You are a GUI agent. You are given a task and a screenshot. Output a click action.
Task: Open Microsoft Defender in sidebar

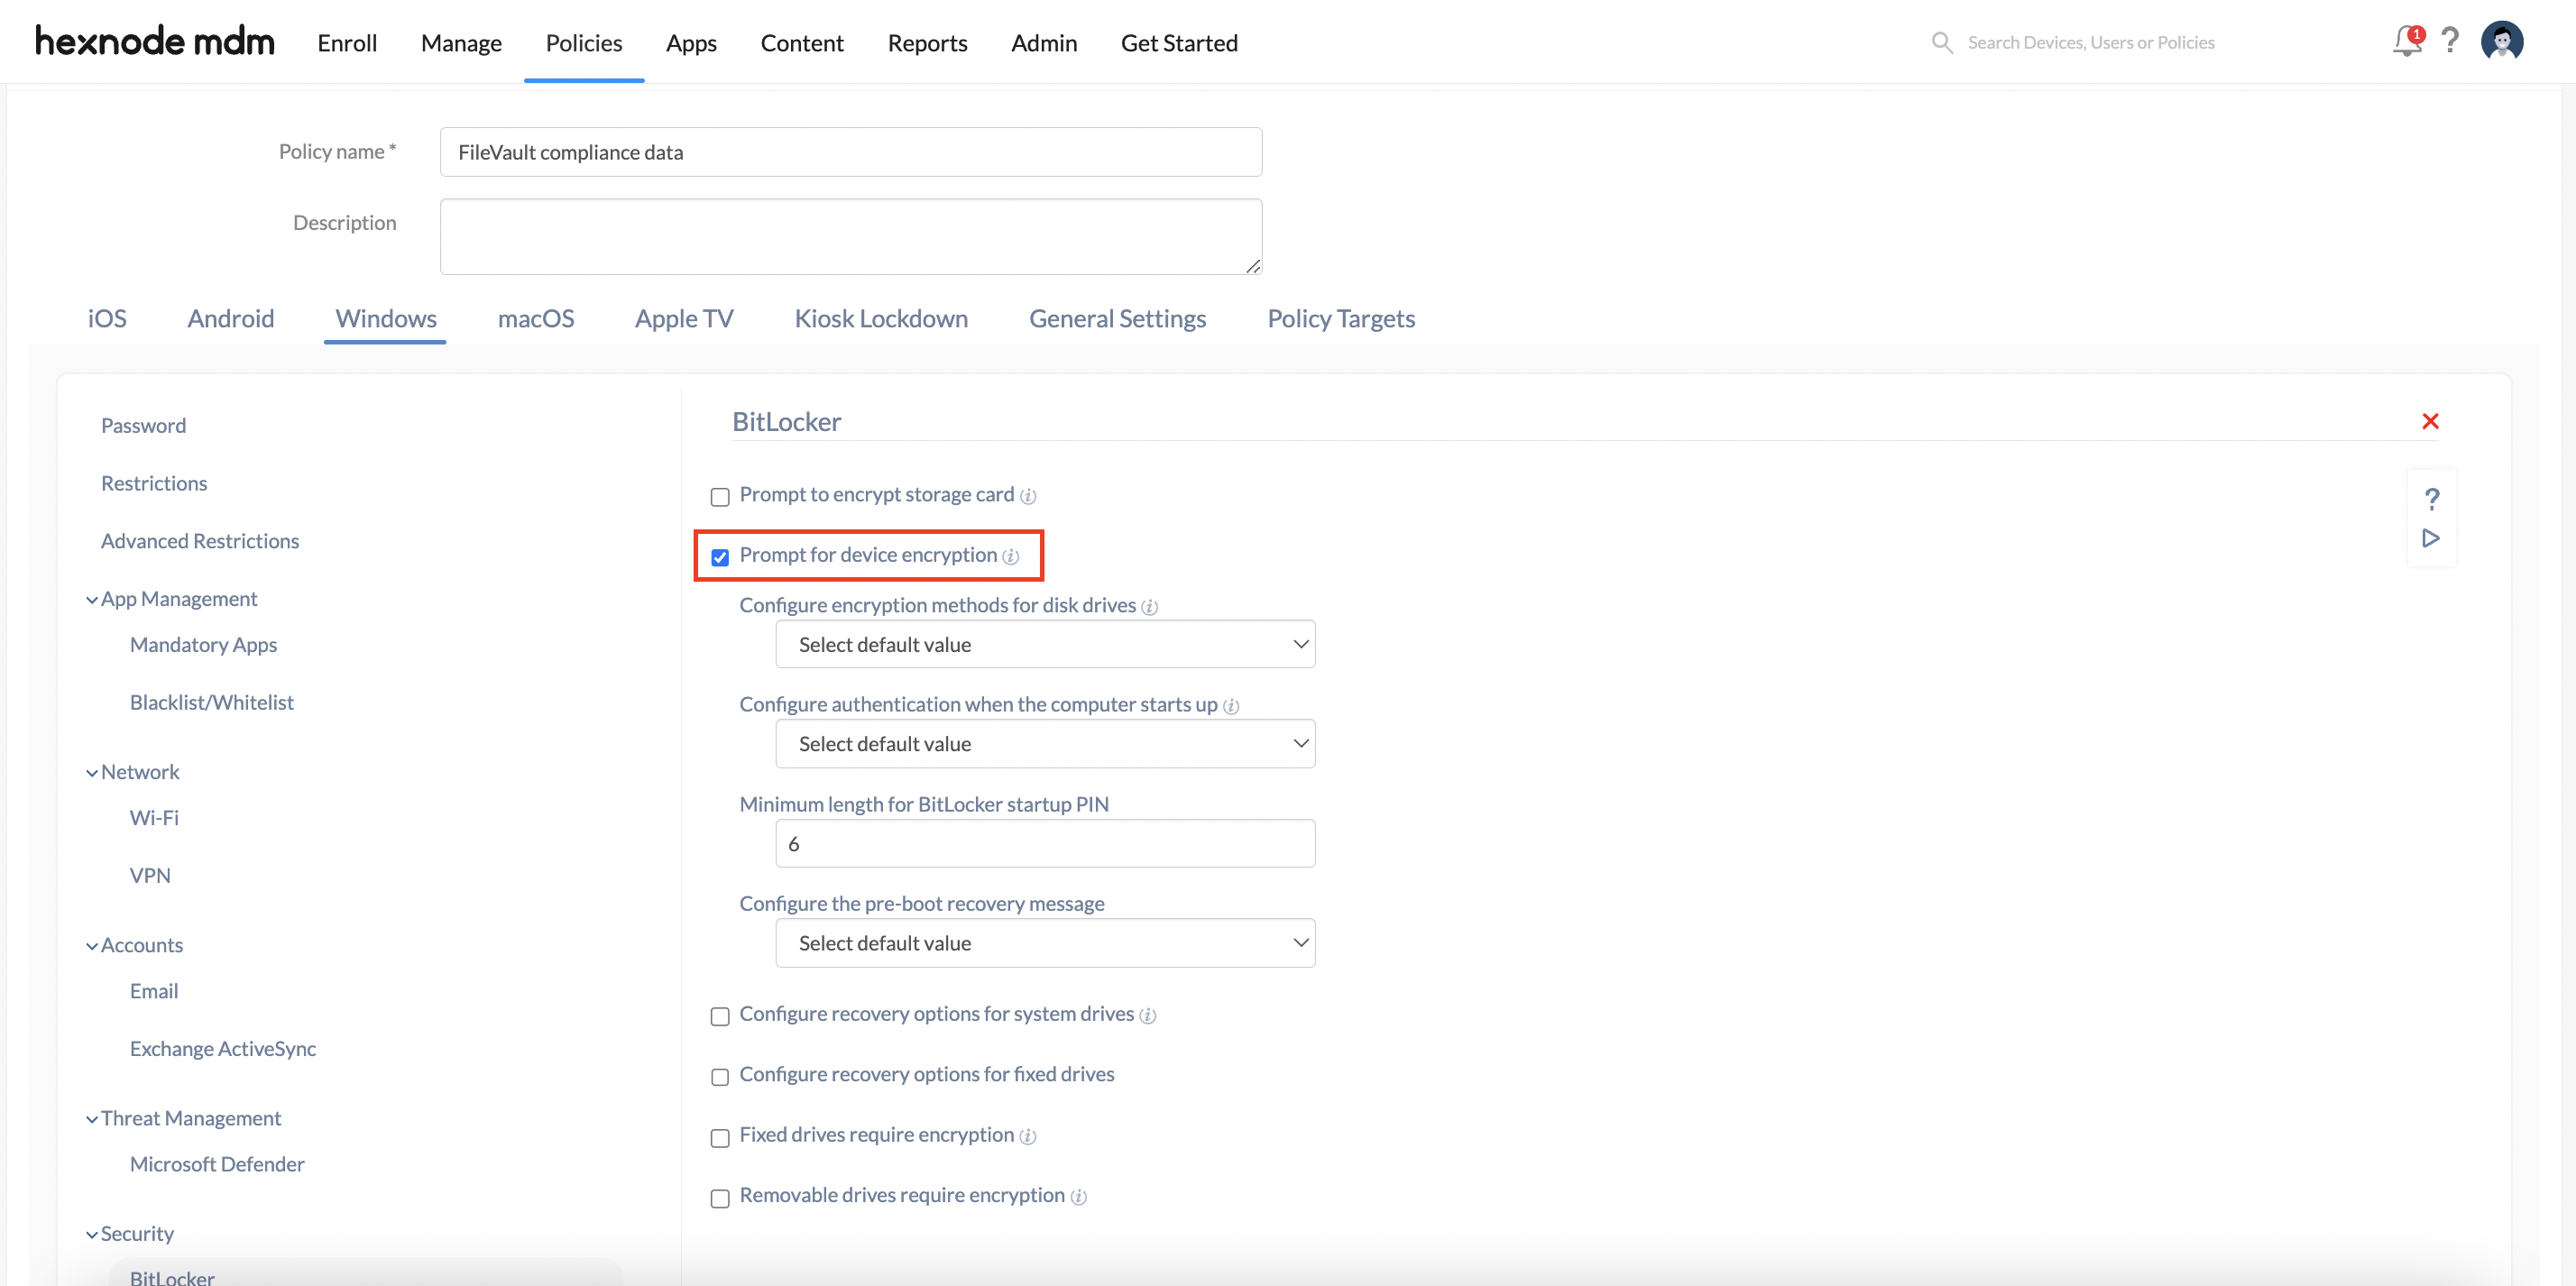click(217, 1163)
